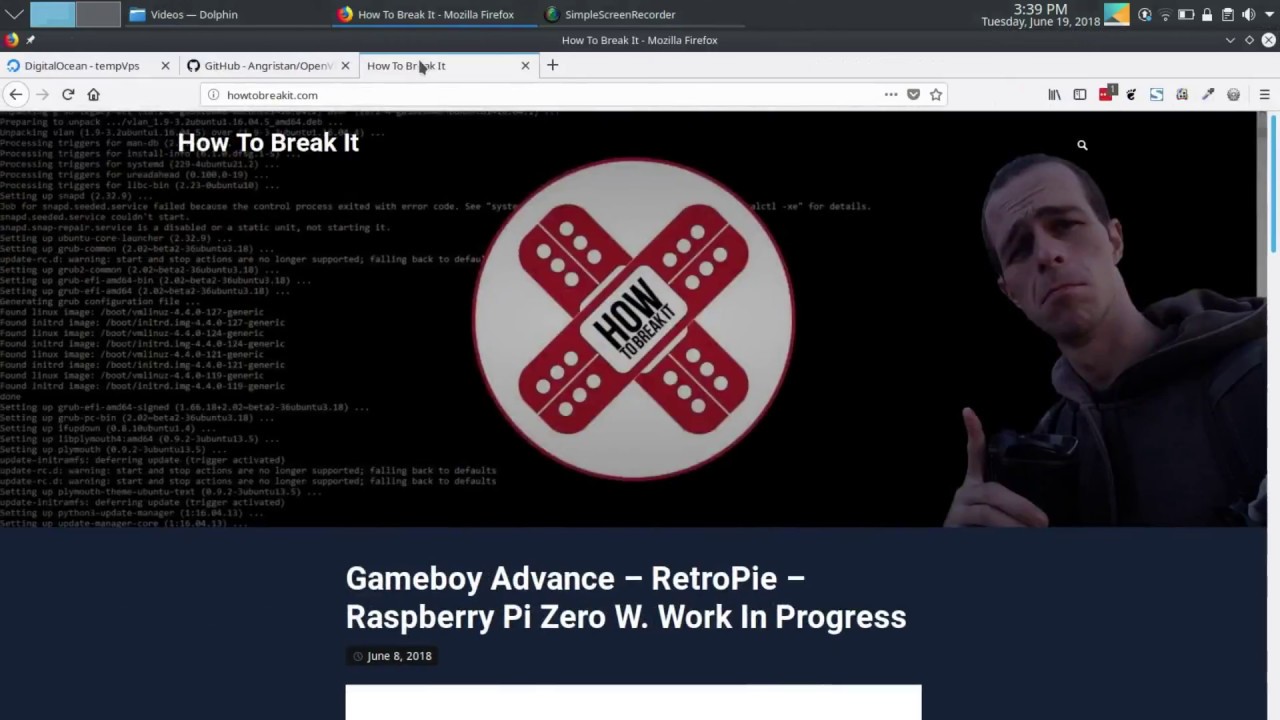Select Mozilla Firefox task in the panel

pyautogui.click(x=436, y=14)
